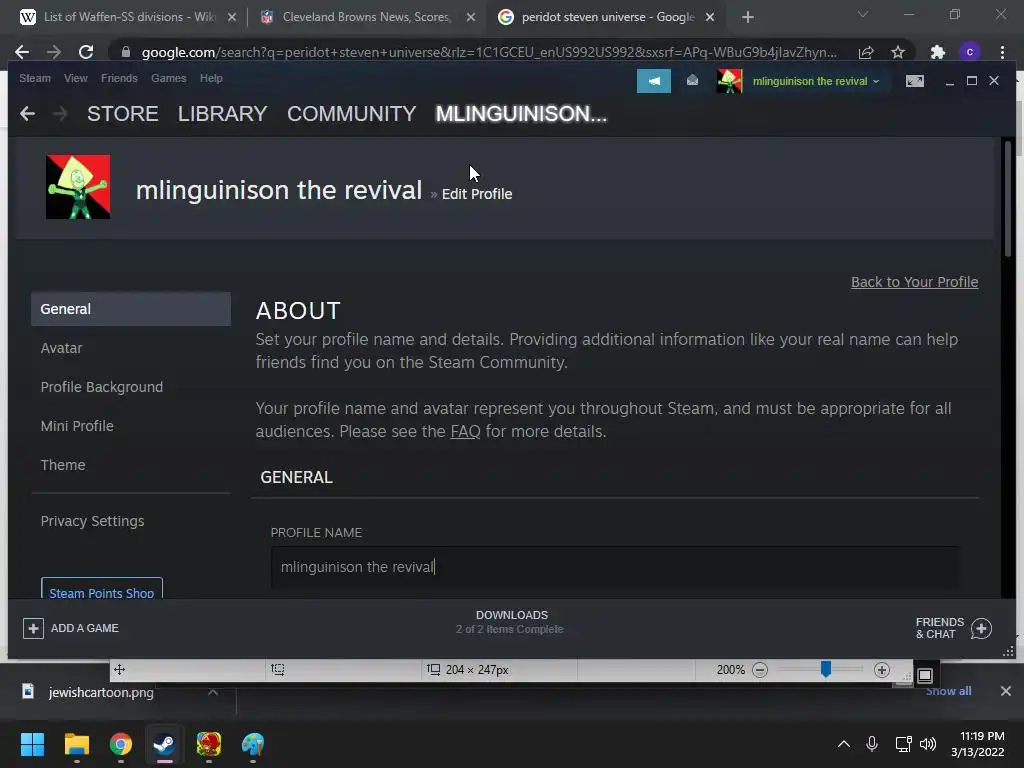Go to the LIBRARY section
The image size is (1024, 768).
222,114
